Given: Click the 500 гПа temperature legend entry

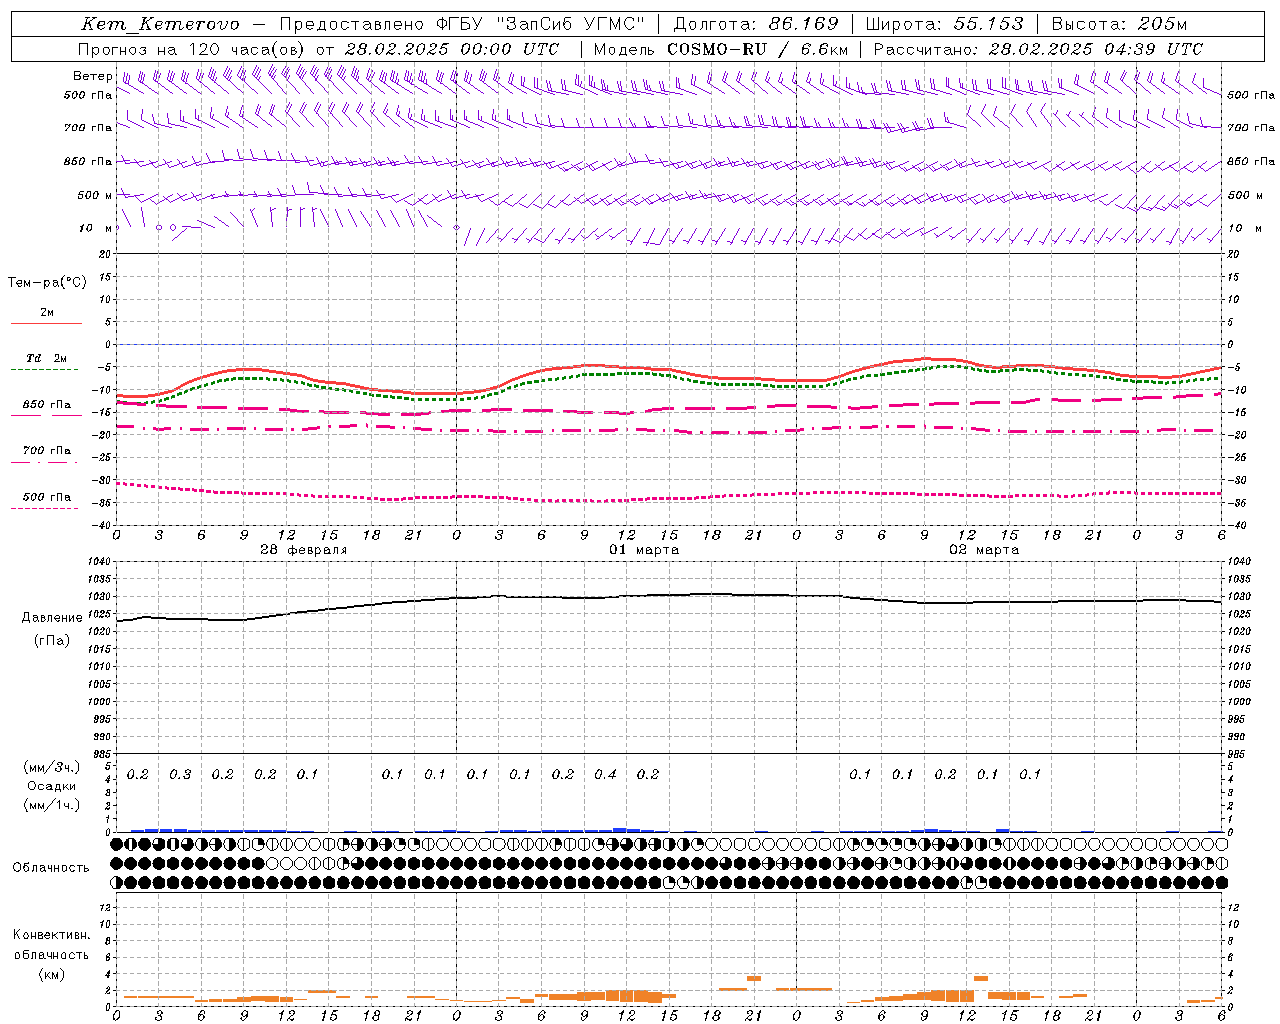Looking at the screenshot, I should click(46, 497).
